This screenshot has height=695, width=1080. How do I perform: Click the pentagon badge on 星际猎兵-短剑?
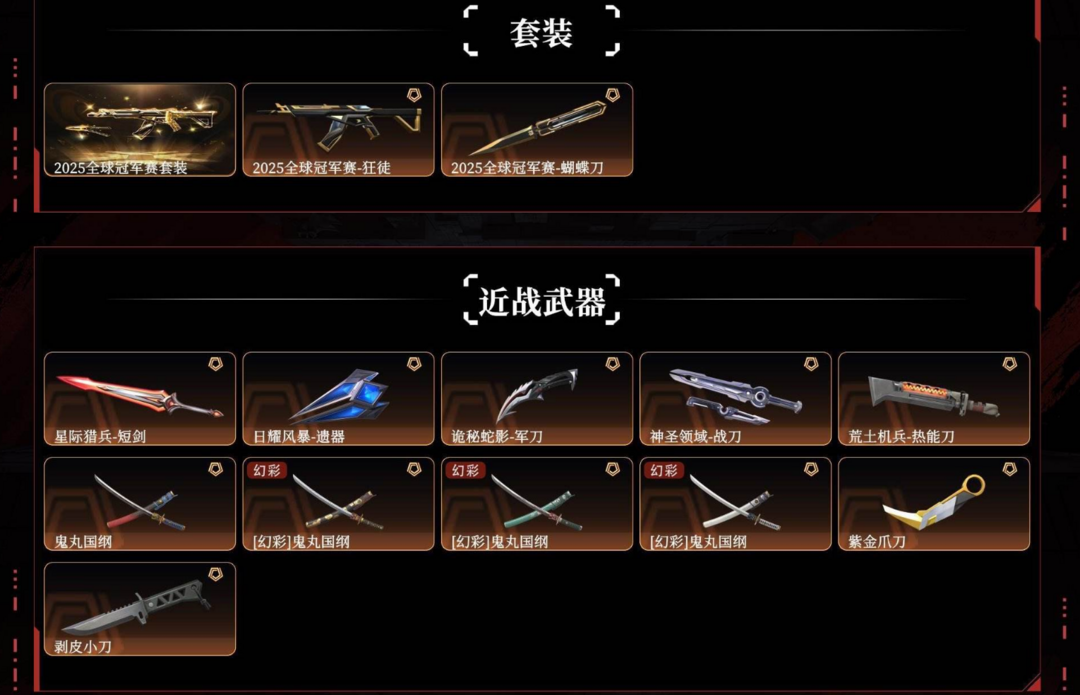(216, 364)
